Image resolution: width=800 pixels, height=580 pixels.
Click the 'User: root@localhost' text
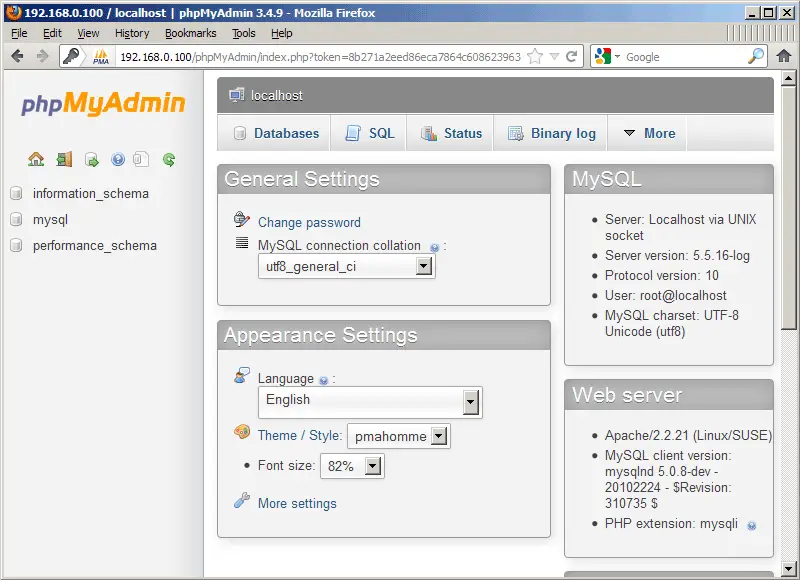(665, 295)
